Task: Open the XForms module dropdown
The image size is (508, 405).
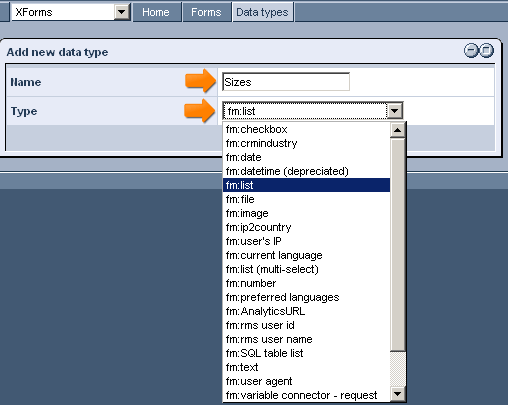Action: pyautogui.click(x=122, y=12)
